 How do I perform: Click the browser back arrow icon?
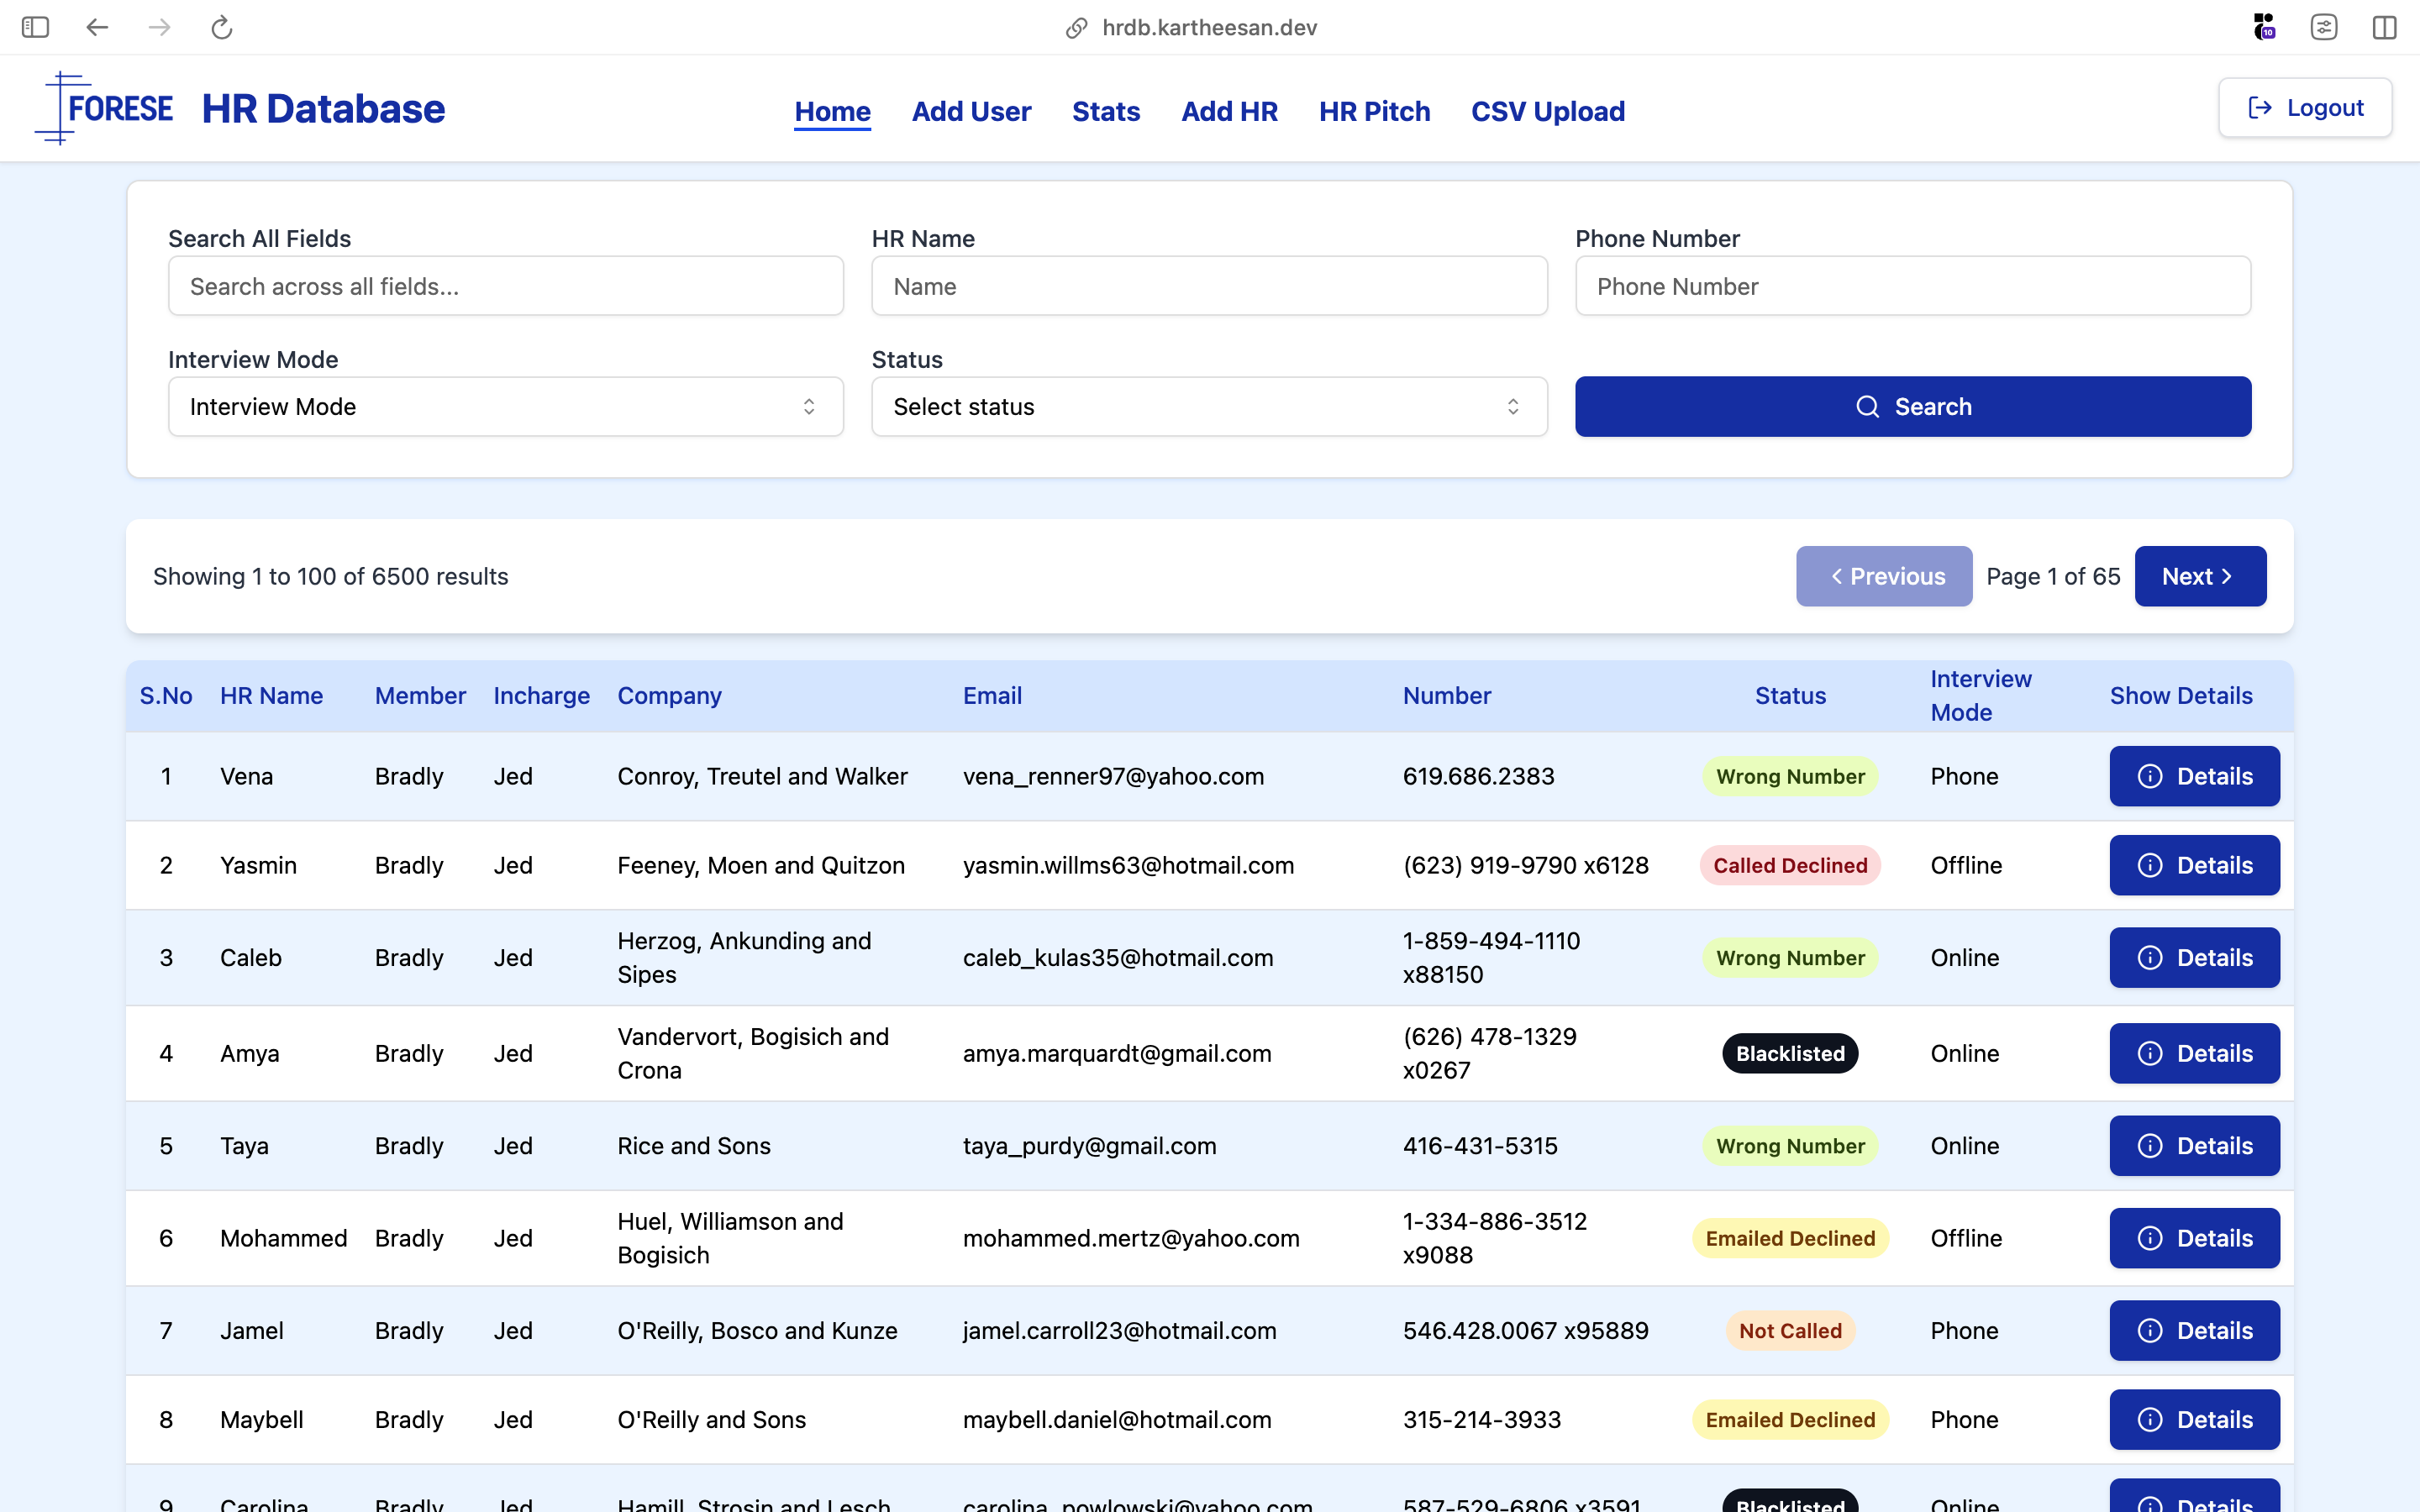click(97, 27)
